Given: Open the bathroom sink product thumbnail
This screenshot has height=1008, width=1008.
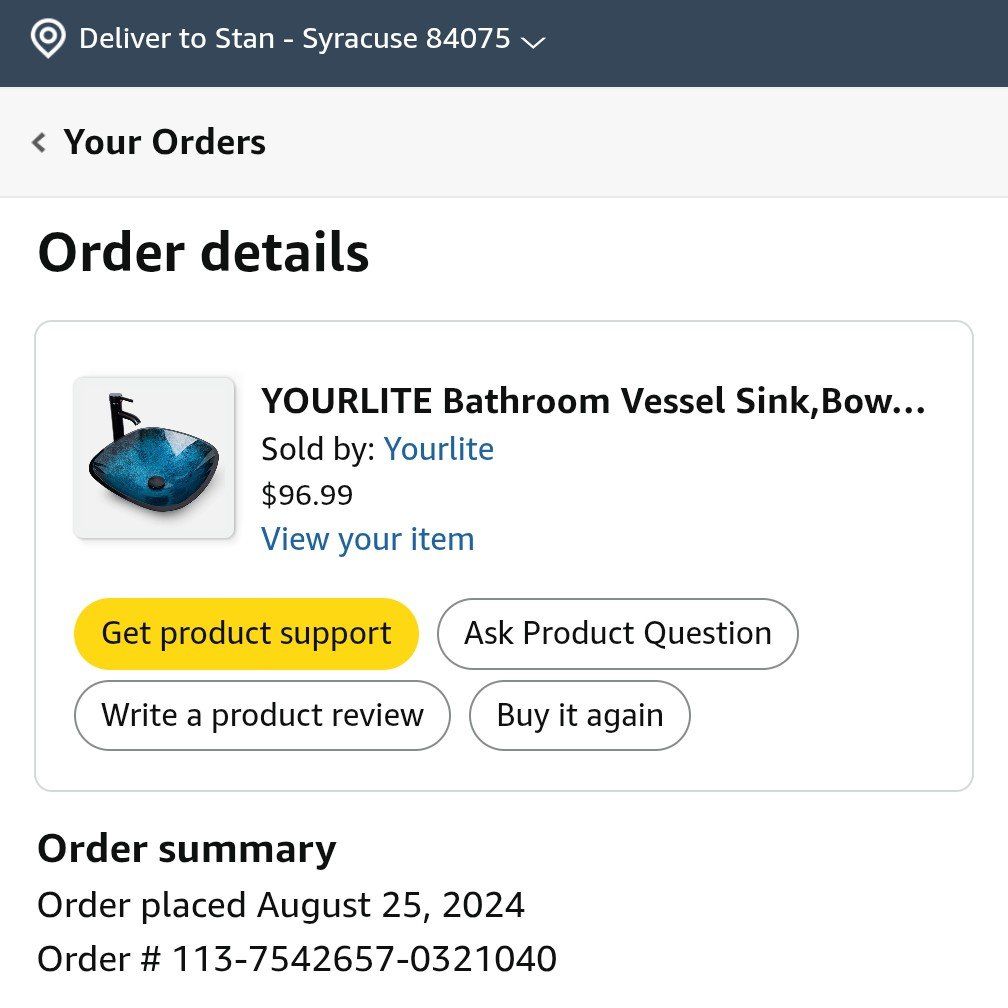Looking at the screenshot, I should coord(153,456).
